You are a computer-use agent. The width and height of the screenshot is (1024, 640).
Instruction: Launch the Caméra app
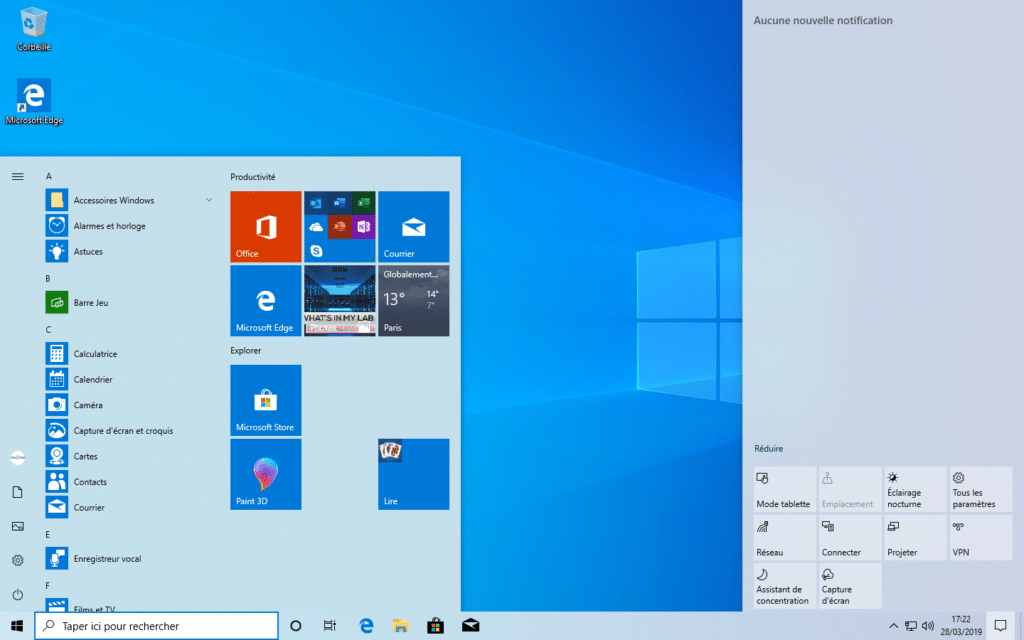[x=129, y=405]
